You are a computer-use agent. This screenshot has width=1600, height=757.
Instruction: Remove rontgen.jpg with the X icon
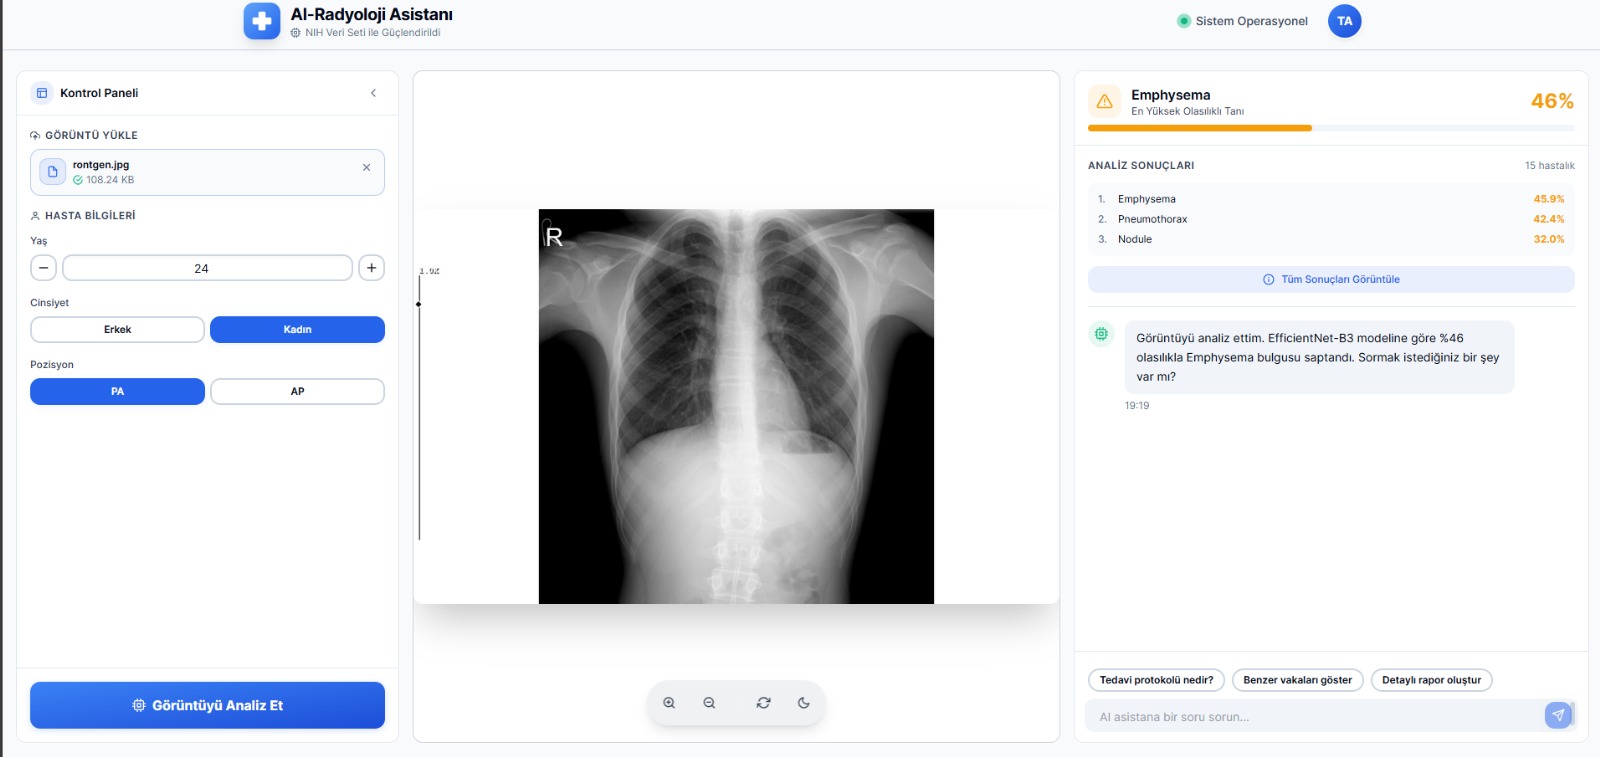point(366,168)
